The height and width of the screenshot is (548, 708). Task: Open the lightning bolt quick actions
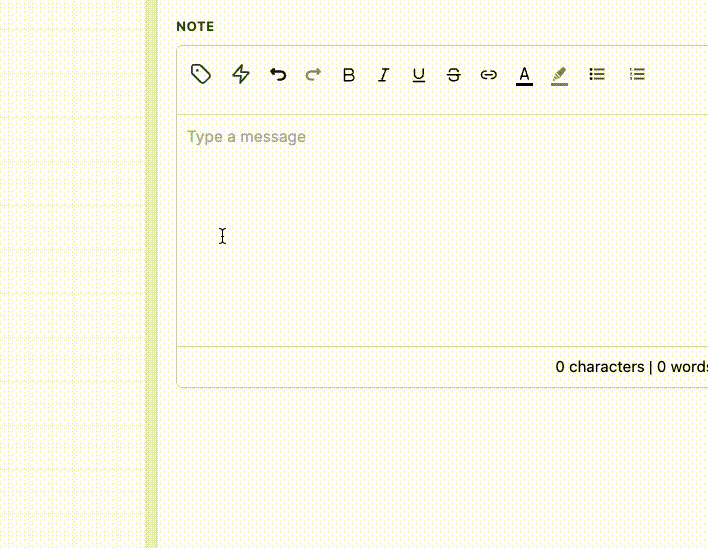click(241, 74)
